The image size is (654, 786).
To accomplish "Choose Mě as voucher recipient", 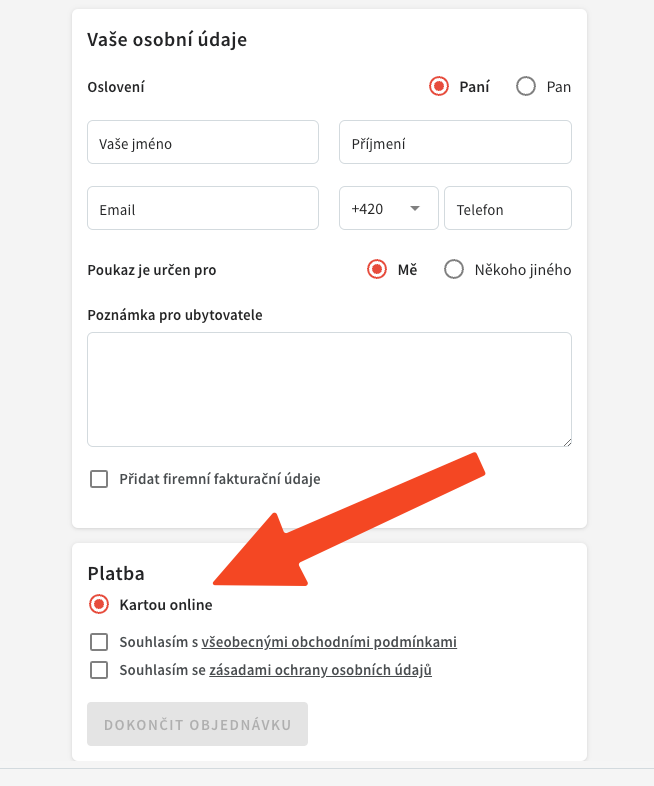I will 377,269.
